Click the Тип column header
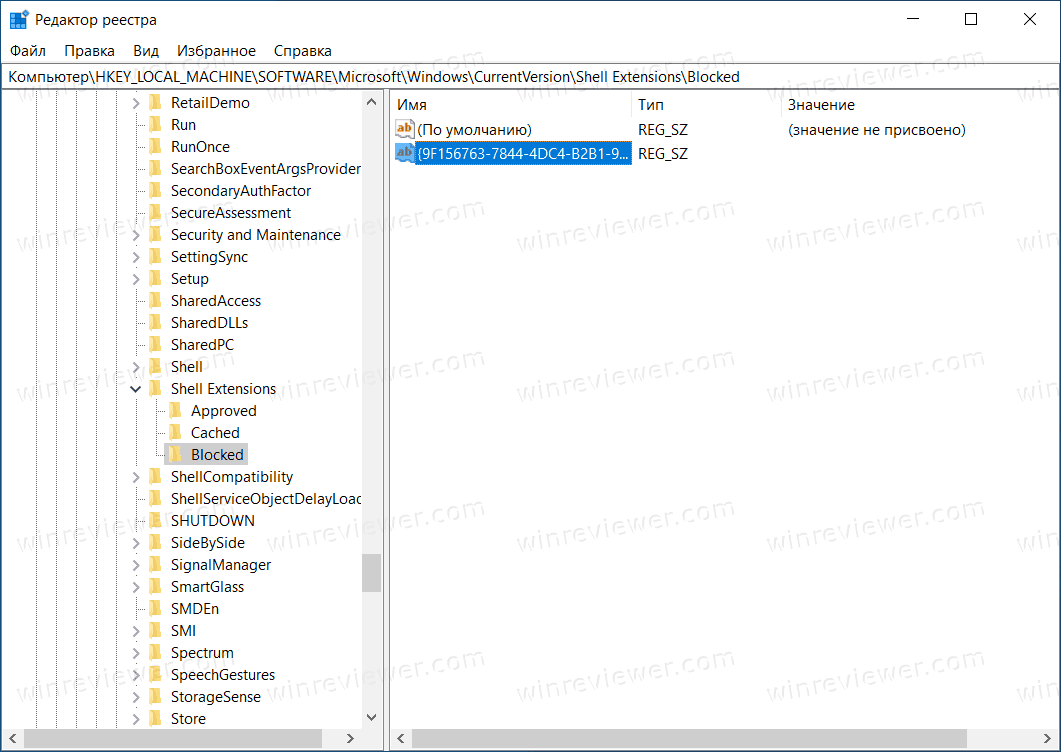 point(707,105)
